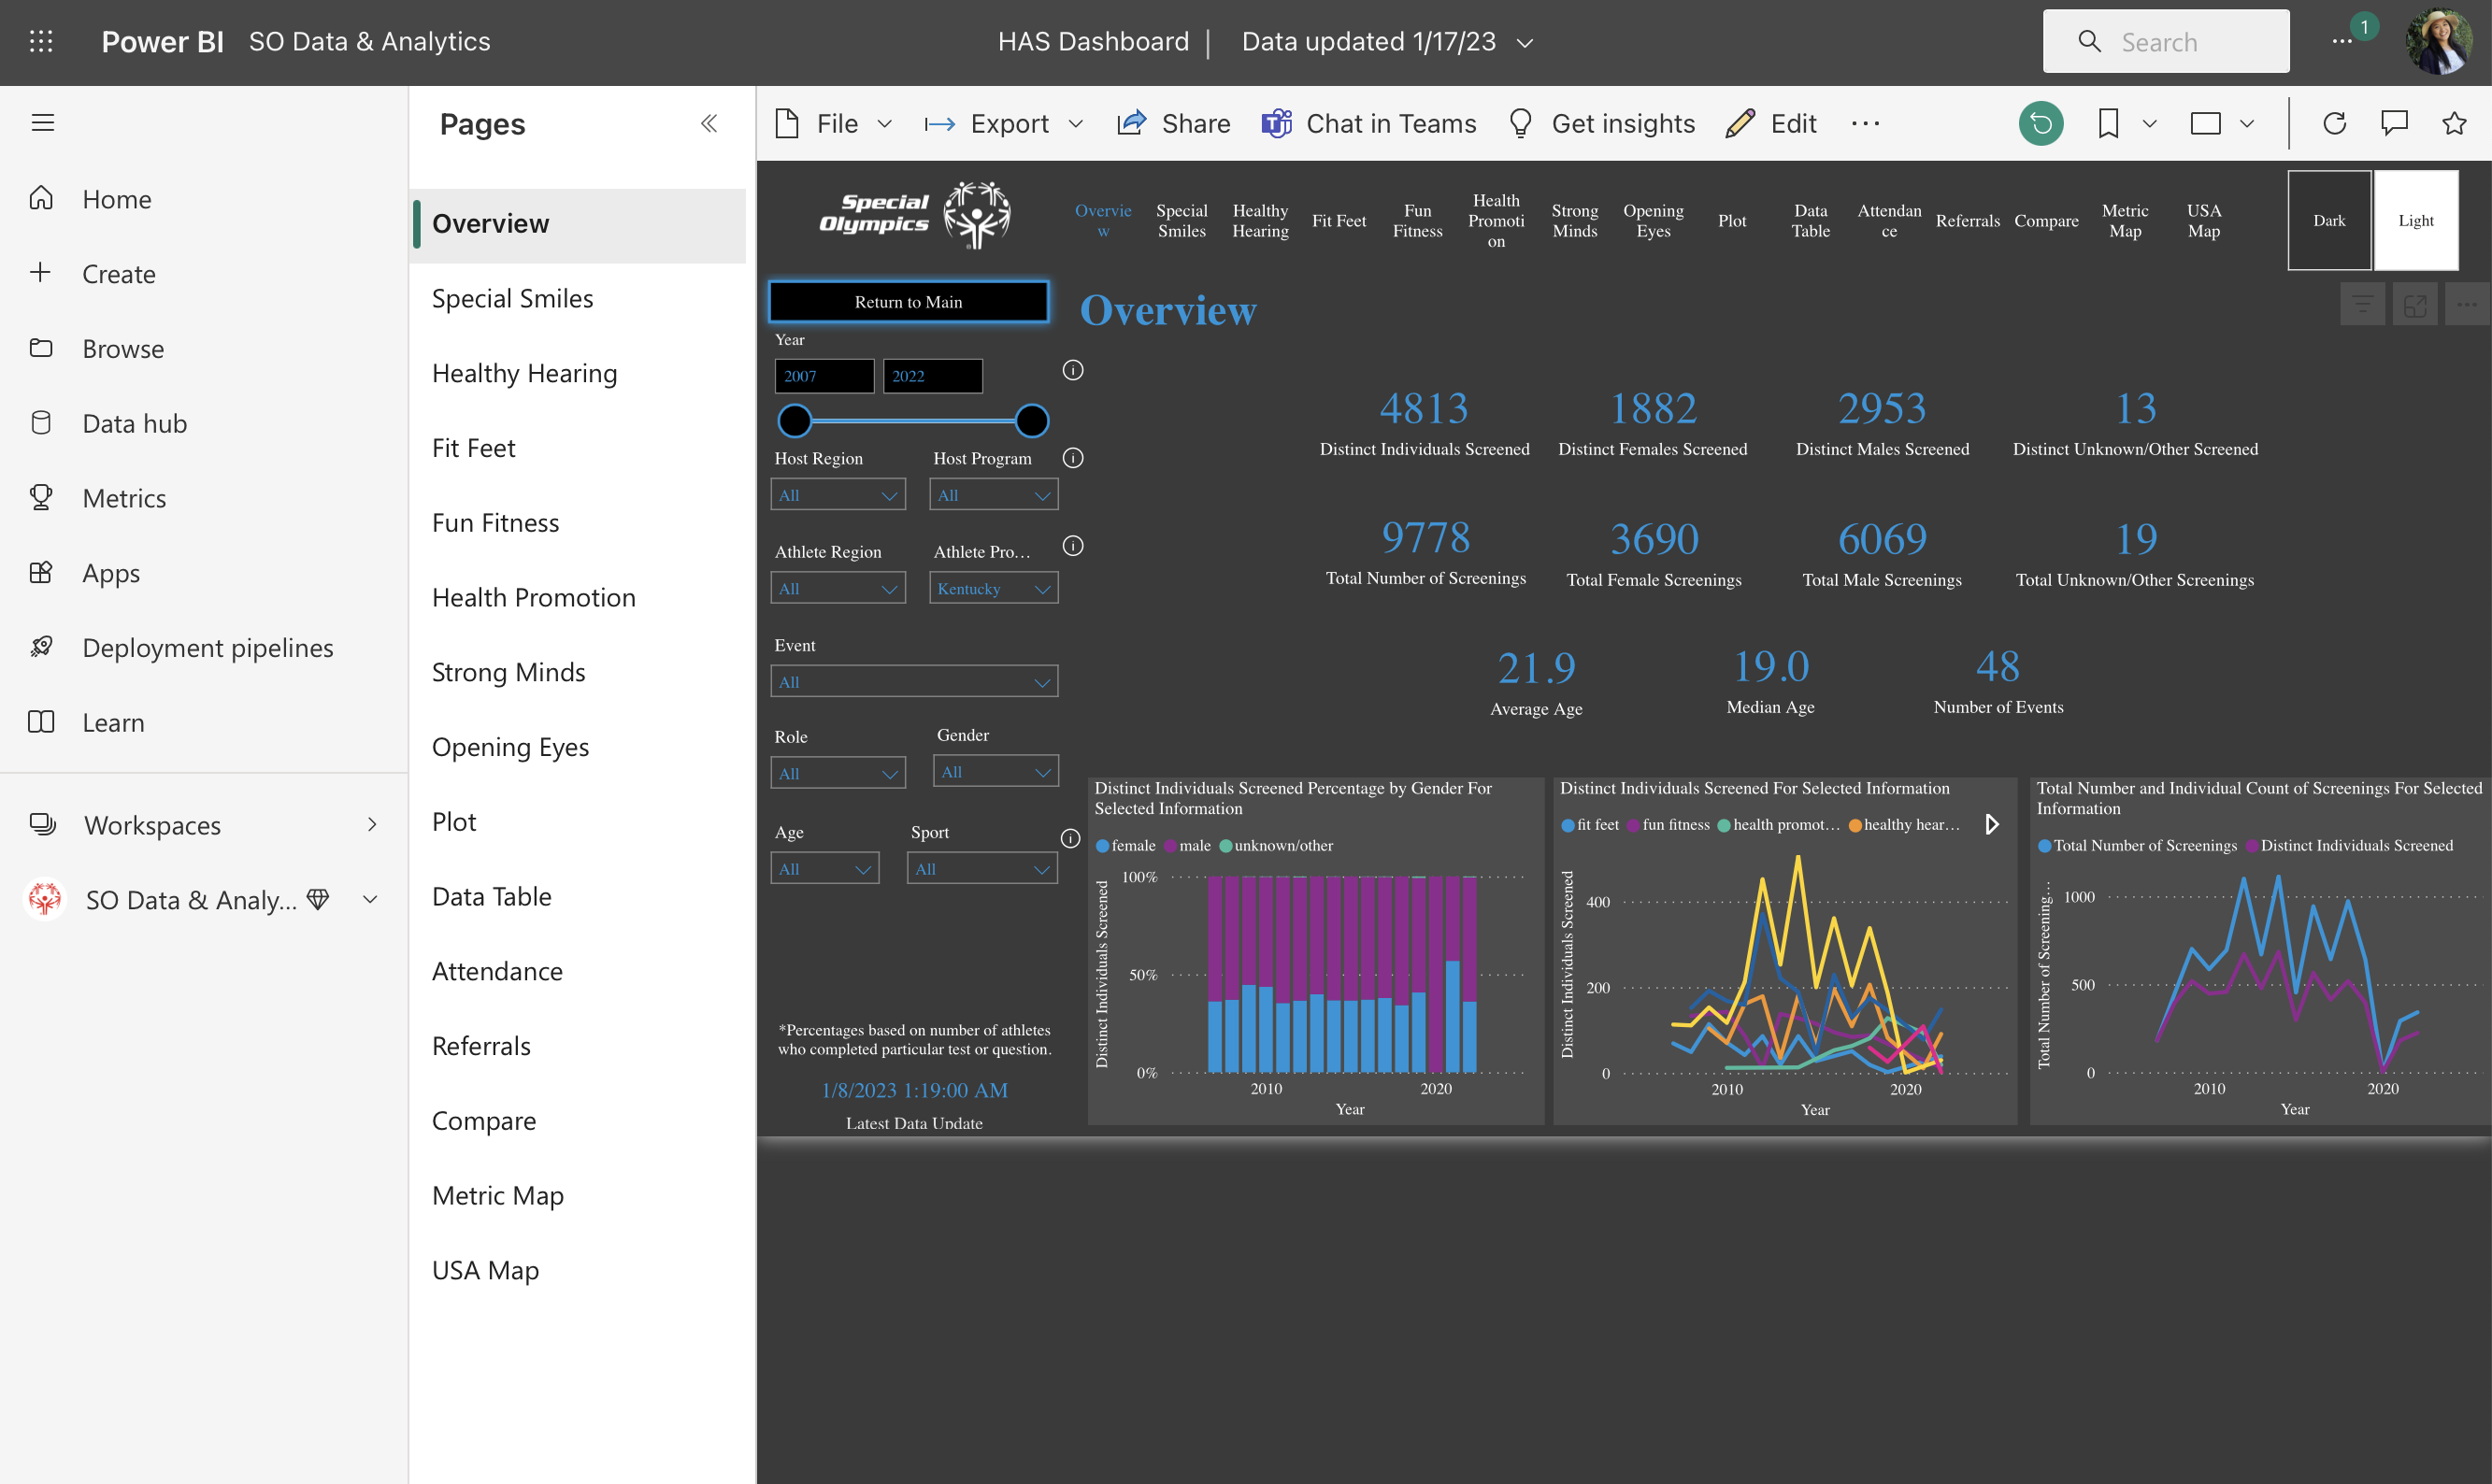Image resolution: width=2492 pixels, height=1484 pixels.
Task: Open the Bookmarks icon
Action: [x=2108, y=123]
